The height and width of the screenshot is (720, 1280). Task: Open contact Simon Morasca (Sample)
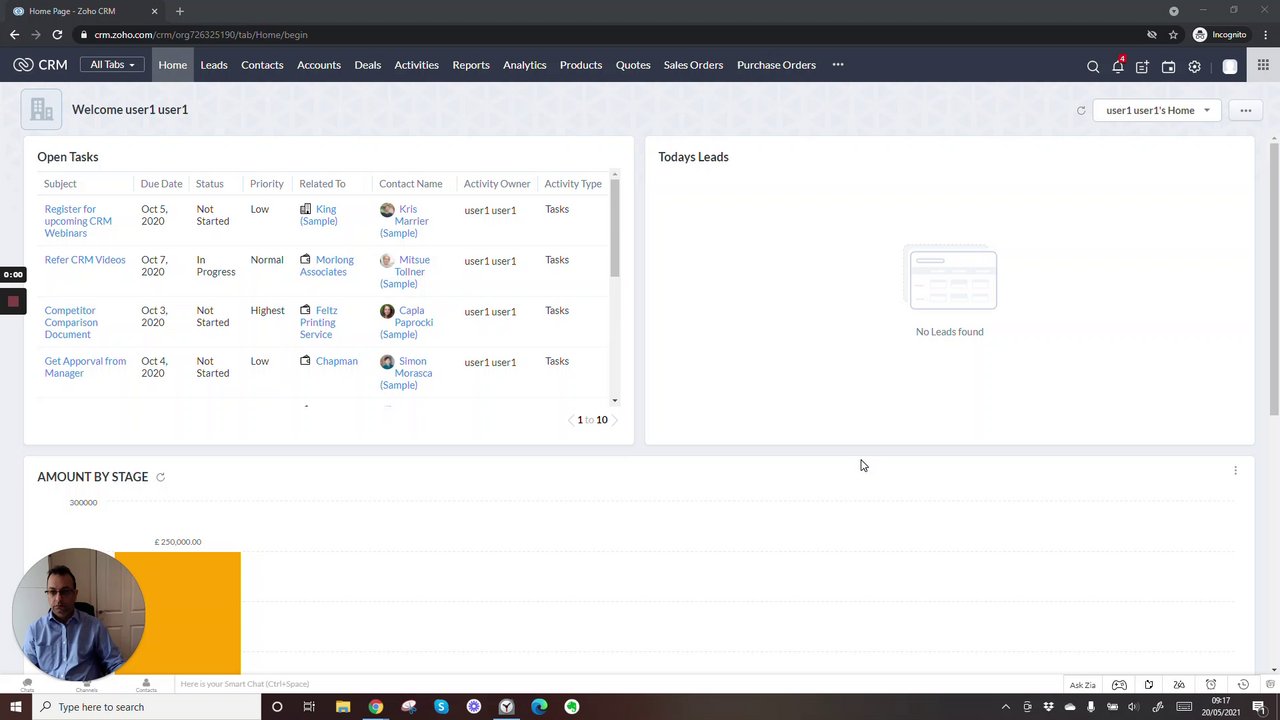point(406,373)
